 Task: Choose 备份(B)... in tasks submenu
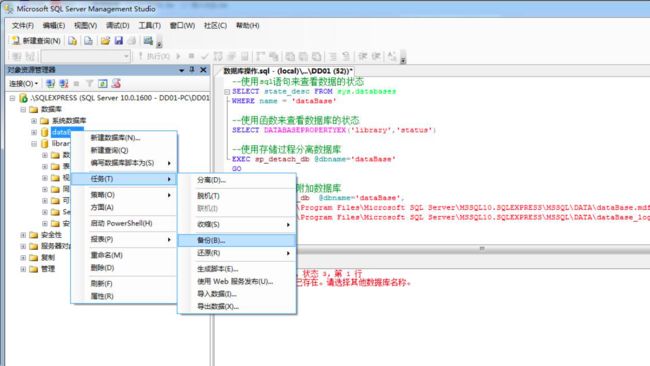[237, 240]
